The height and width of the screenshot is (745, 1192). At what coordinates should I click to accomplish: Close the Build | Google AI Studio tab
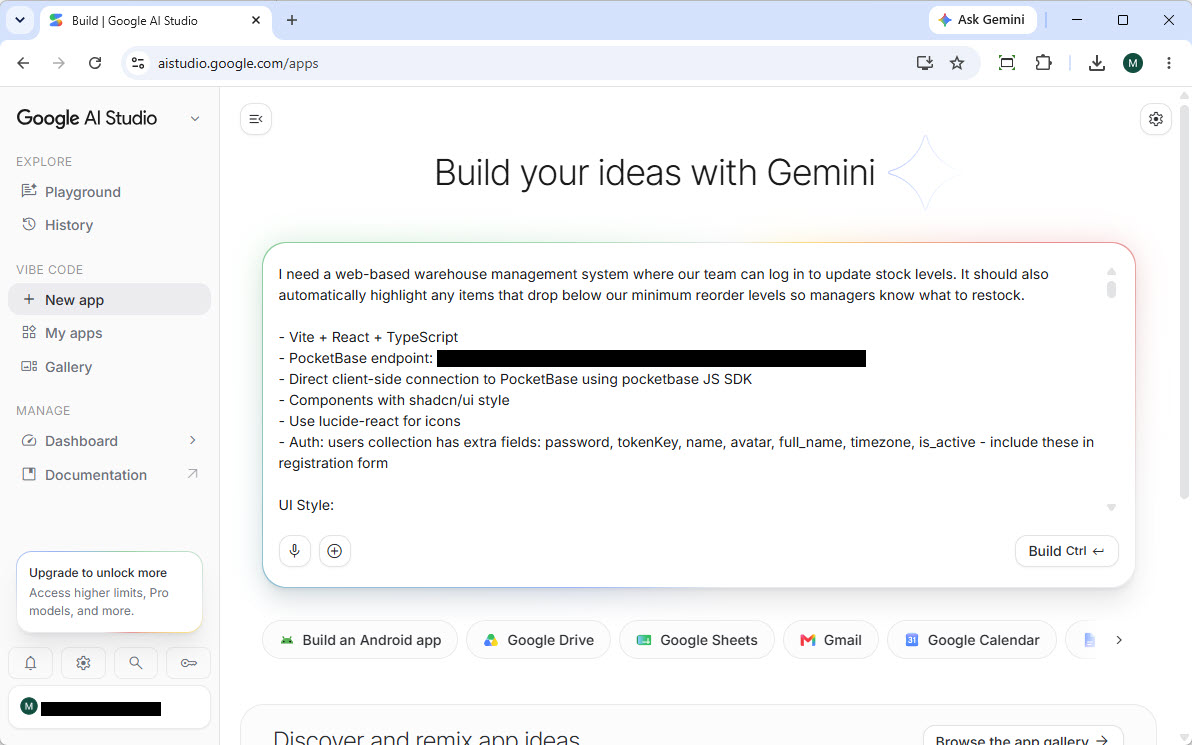click(256, 21)
